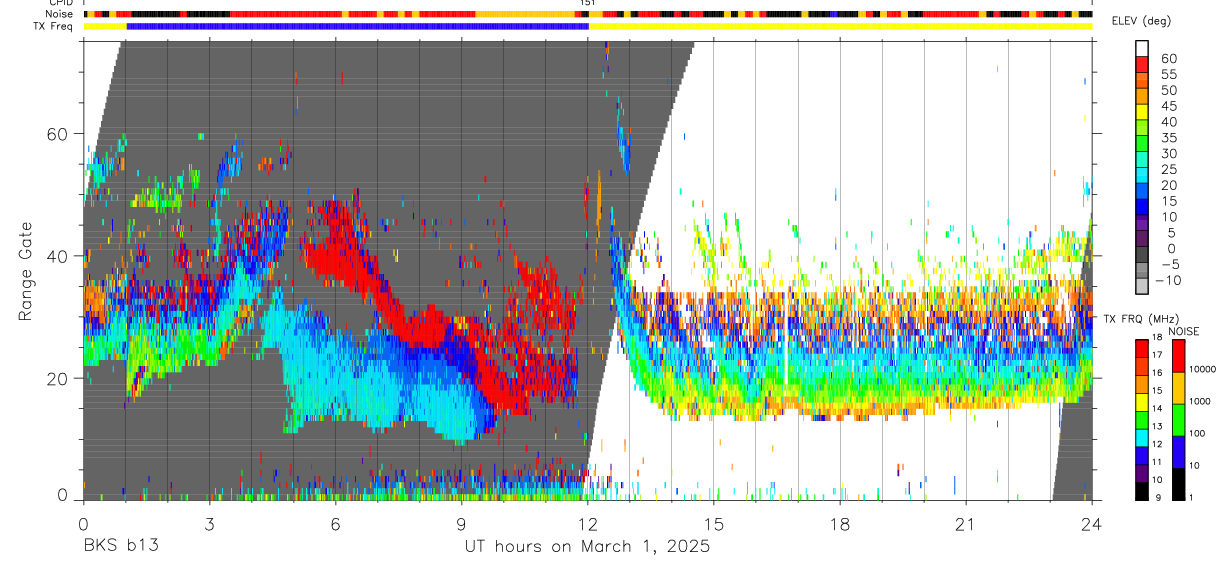Click the '-10' label on ELEV colorbar
The image size is (1228, 567).
coord(1170,281)
